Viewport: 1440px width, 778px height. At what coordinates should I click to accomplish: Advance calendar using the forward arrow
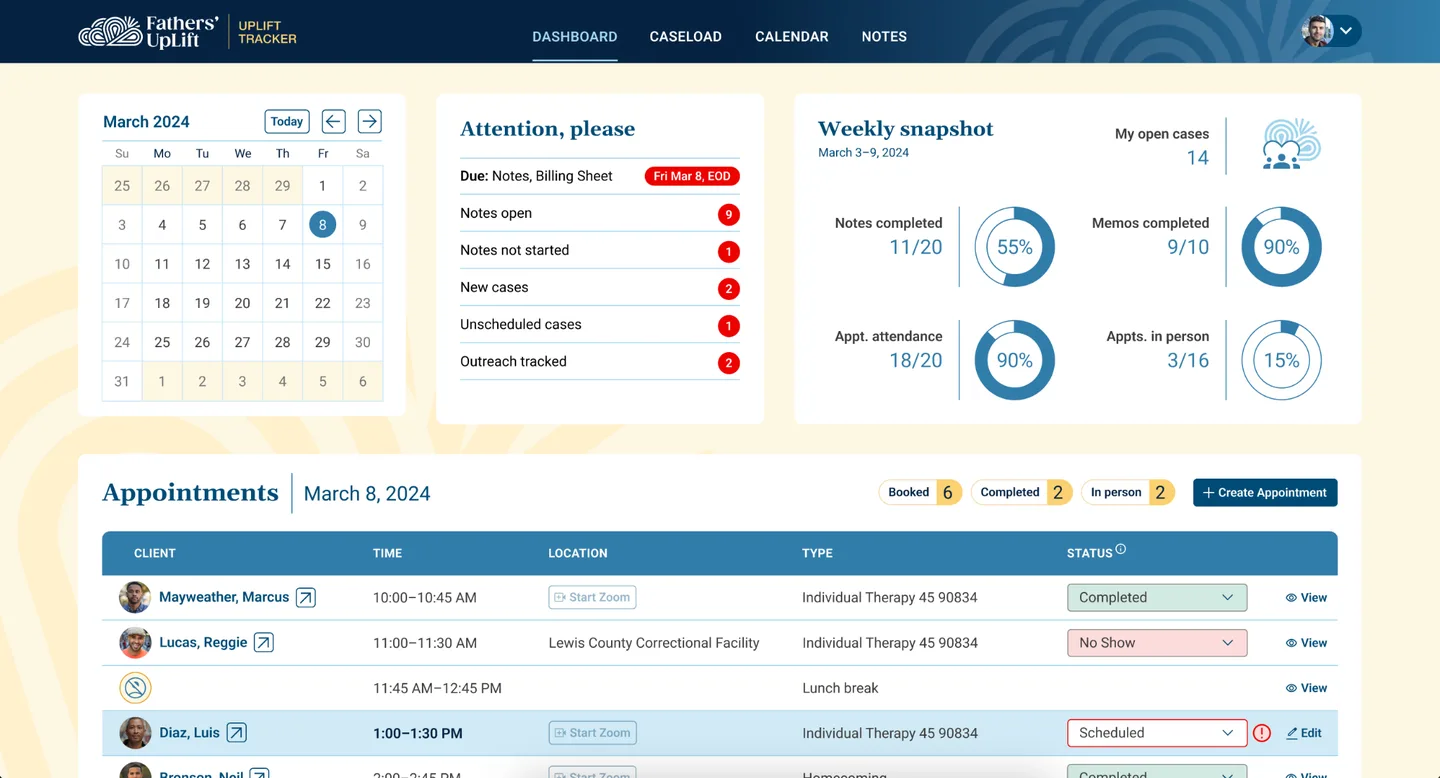[369, 121]
